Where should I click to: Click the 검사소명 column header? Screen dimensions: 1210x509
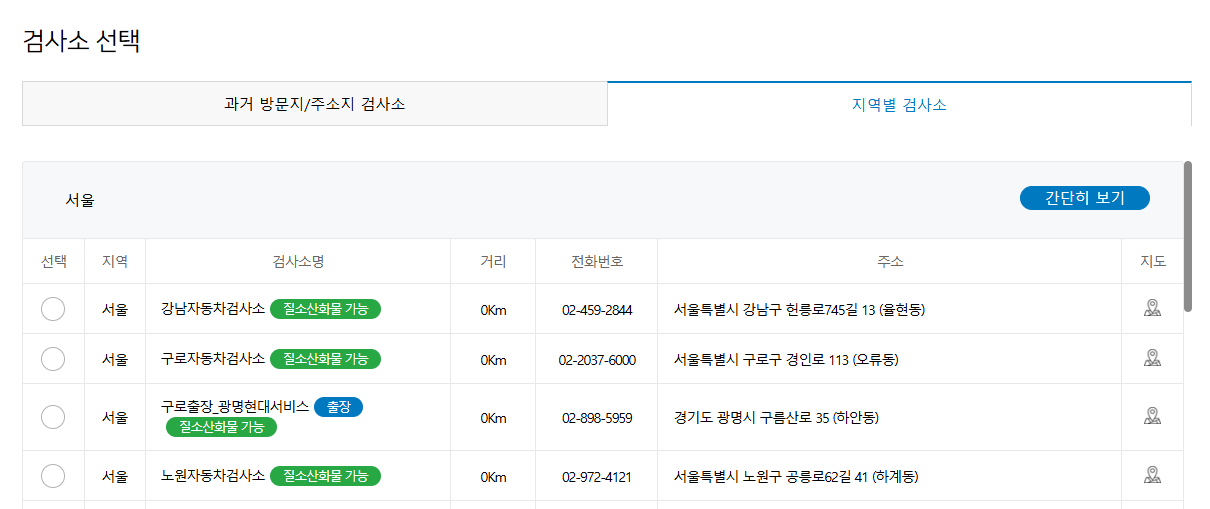(x=298, y=261)
